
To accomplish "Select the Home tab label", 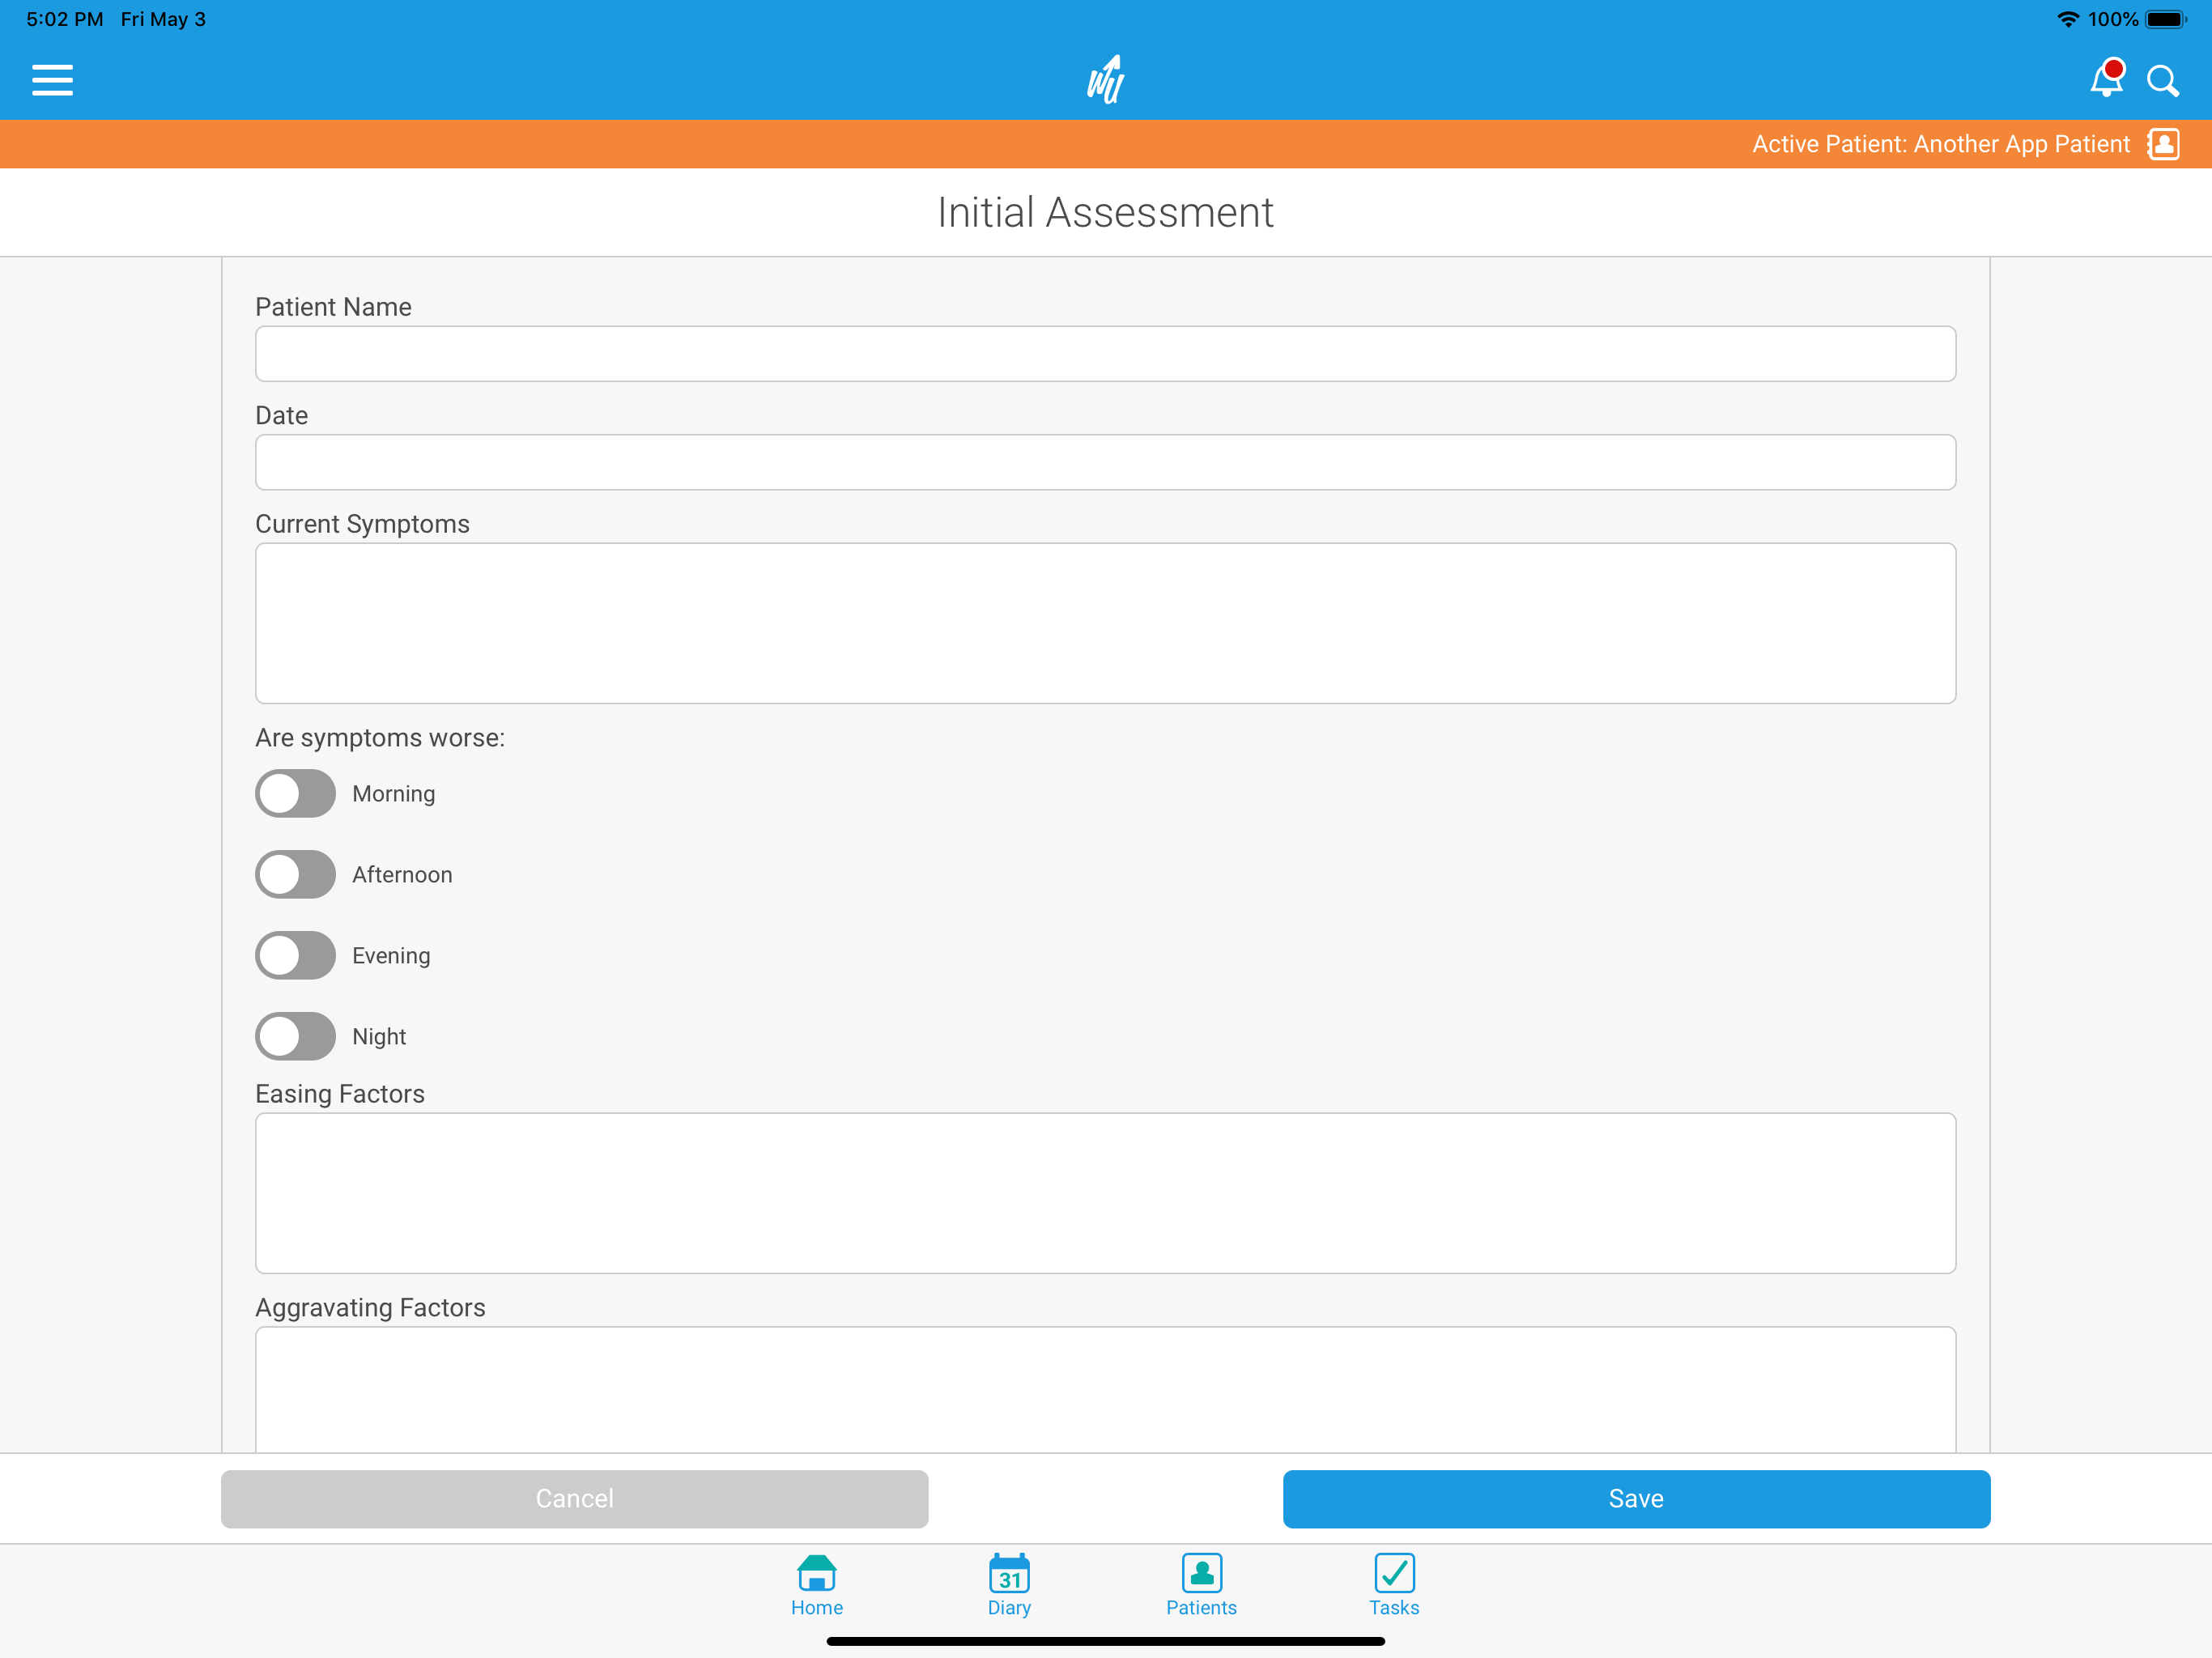I will coord(817,1608).
